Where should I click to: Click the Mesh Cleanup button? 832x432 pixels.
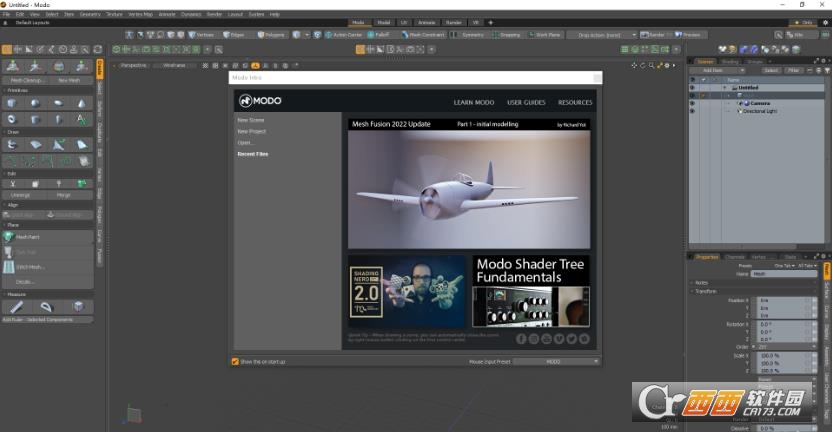(x=26, y=80)
